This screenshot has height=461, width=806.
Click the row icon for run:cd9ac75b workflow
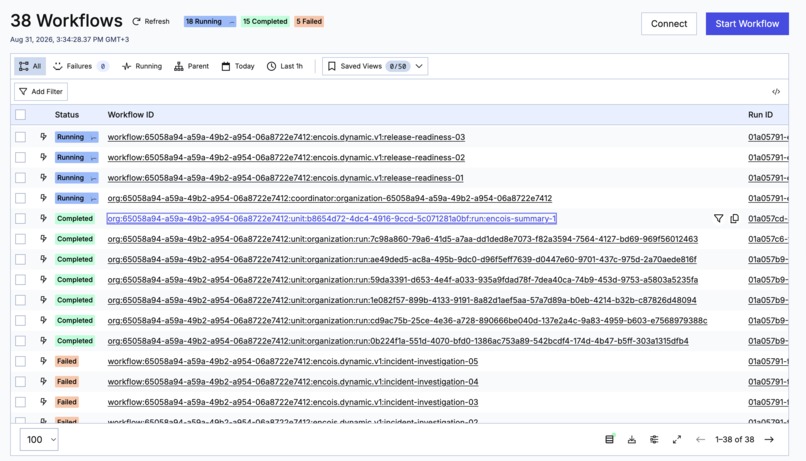click(x=43, y=320)
